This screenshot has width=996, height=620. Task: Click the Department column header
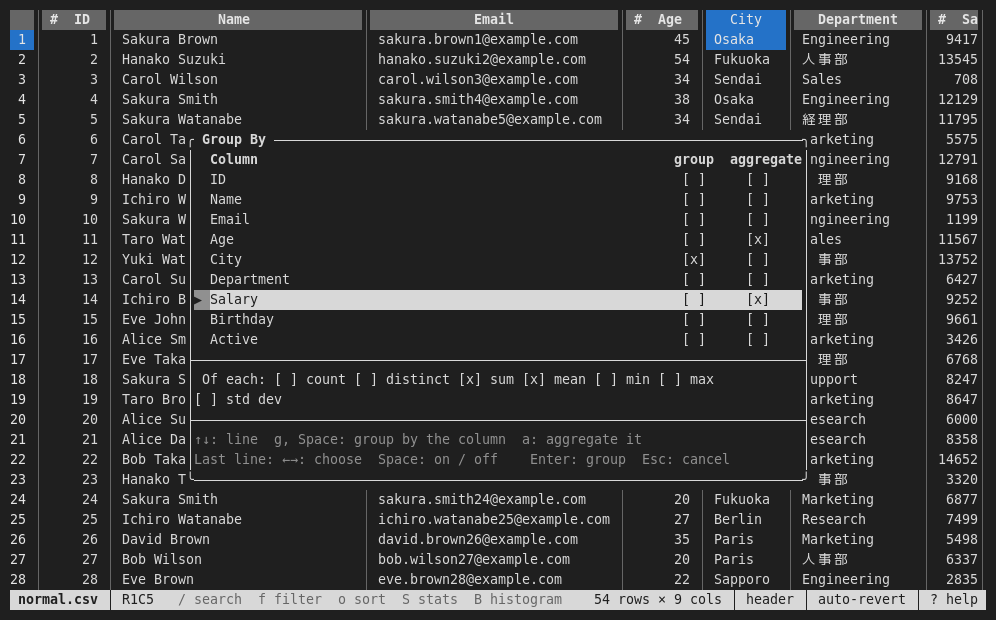(x=858, y=20)
